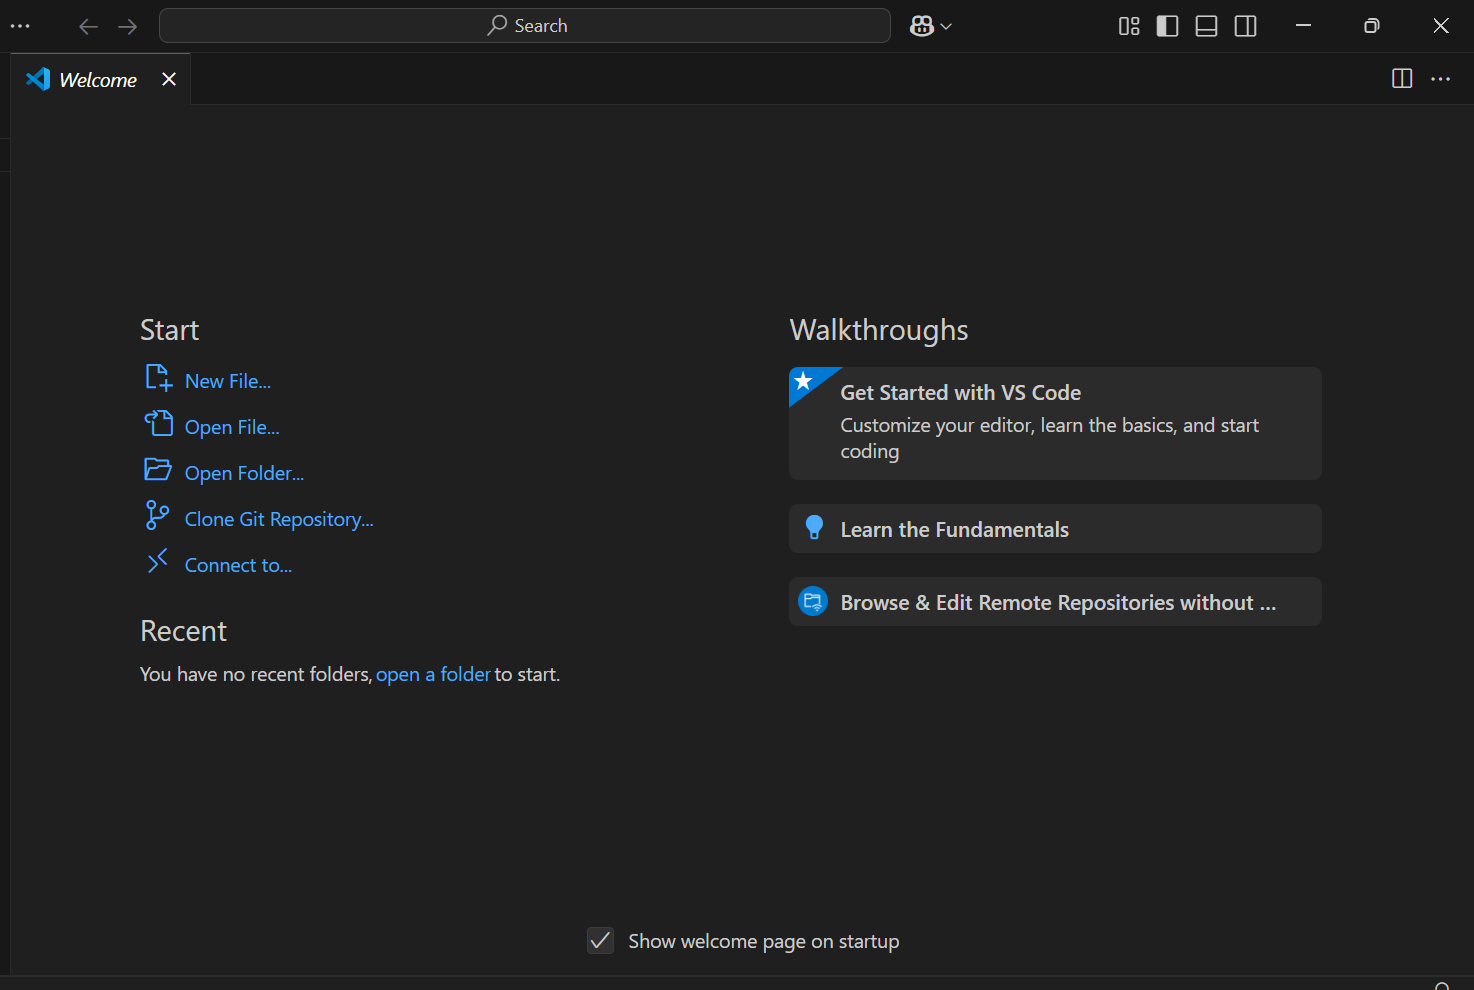This screenshot has width=1474, height=990.
Task: Split the editor to the right
Action: [x=1402, y=79]
